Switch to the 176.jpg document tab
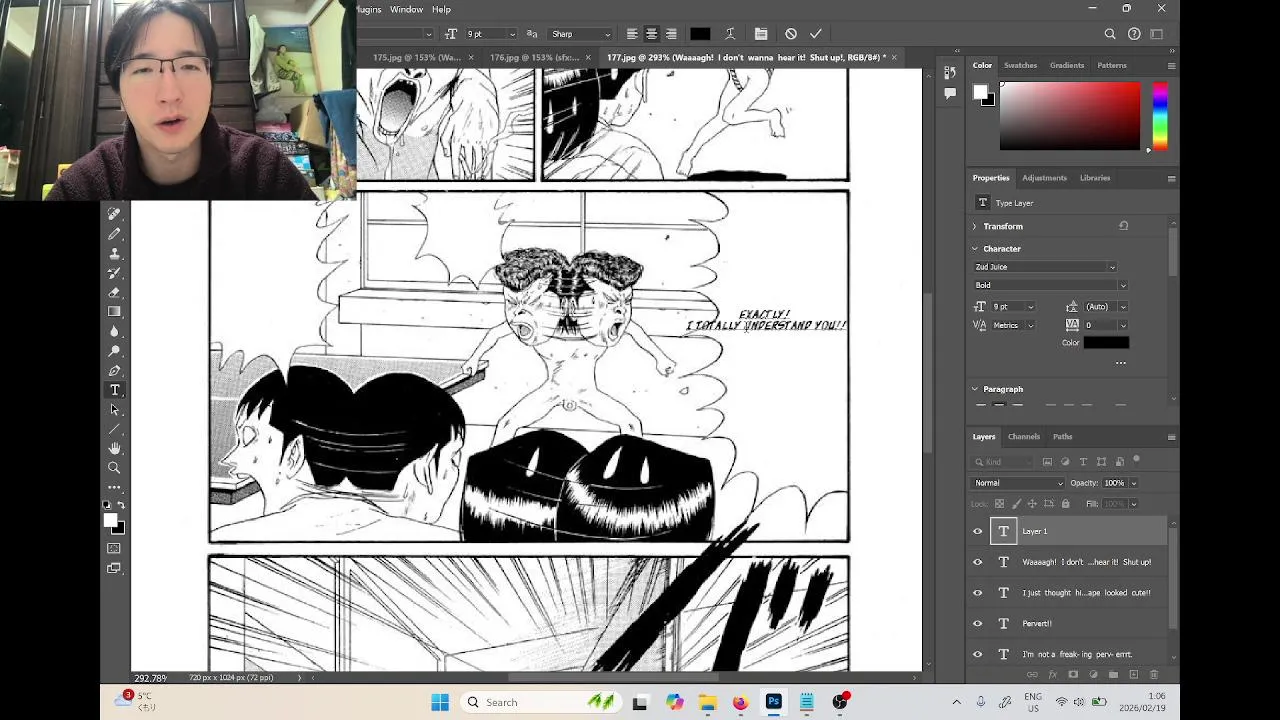Screen dimensions: 1280x720 [x=534, y=57]
